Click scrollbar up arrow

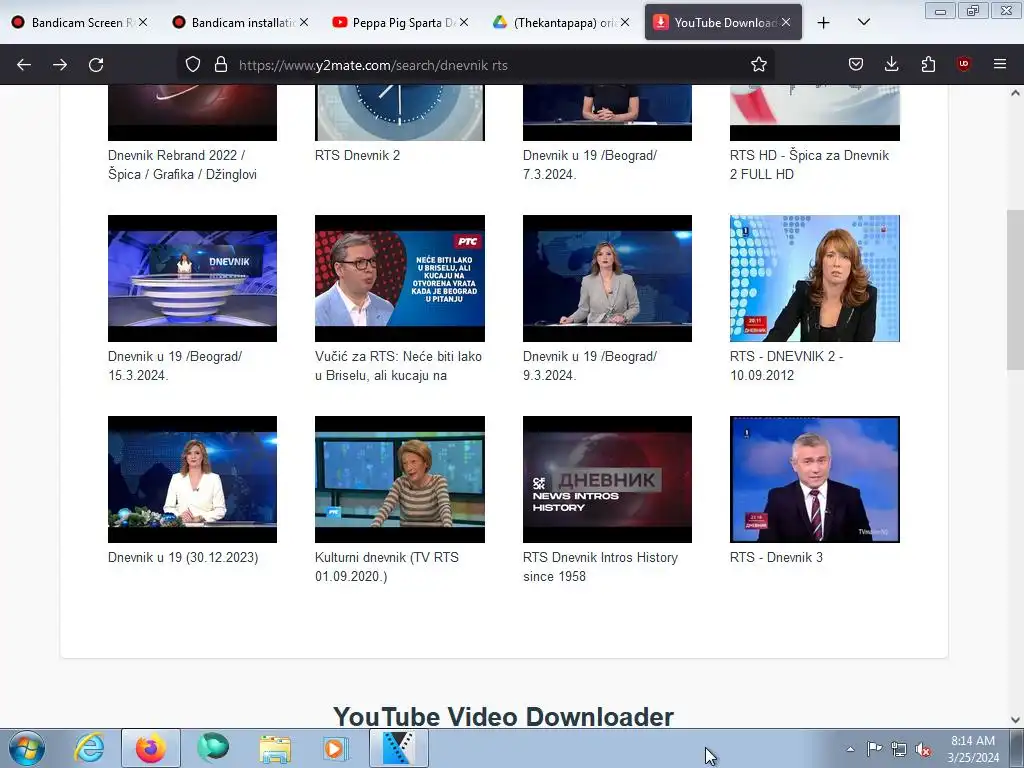pos(1015,93)
